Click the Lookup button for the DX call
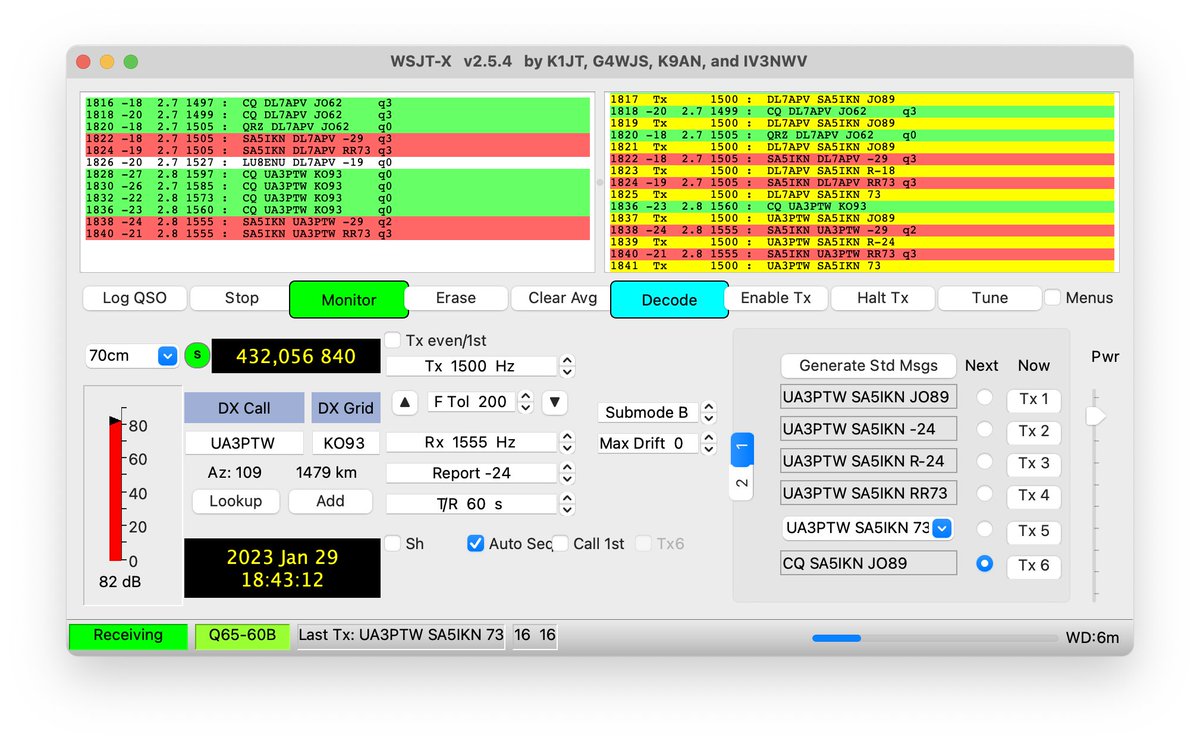Image resolution: width=1200 pixels, height=744 pixels. click(x=235, y=501)
